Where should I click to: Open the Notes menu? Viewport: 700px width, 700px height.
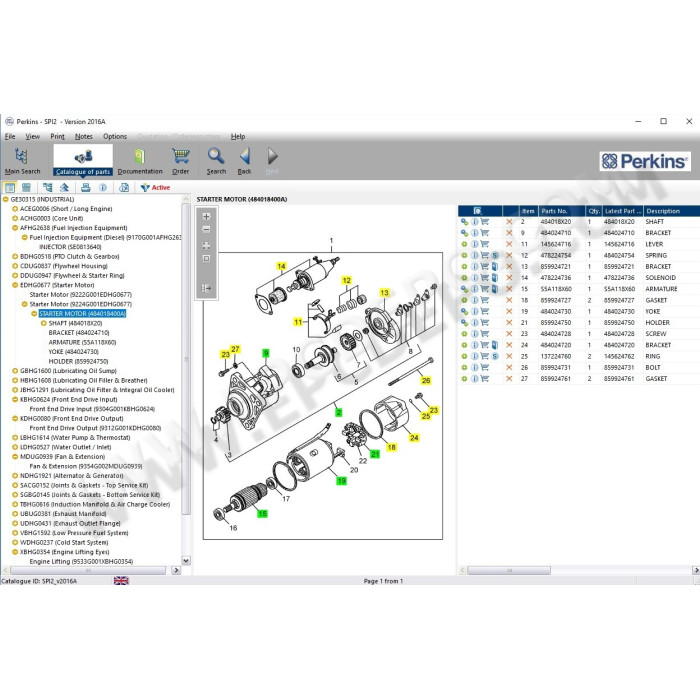pos(83,137)
